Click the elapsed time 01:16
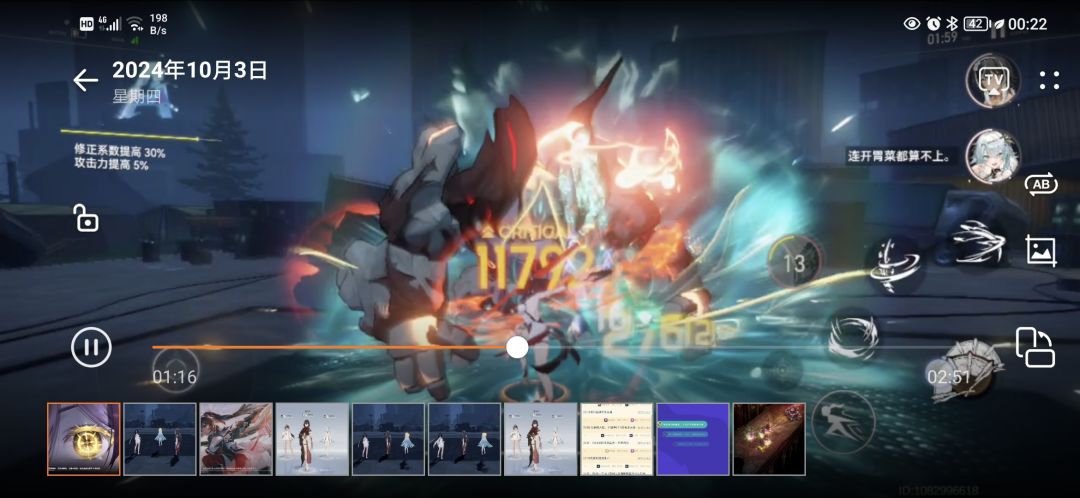 (x=174, y=377)
